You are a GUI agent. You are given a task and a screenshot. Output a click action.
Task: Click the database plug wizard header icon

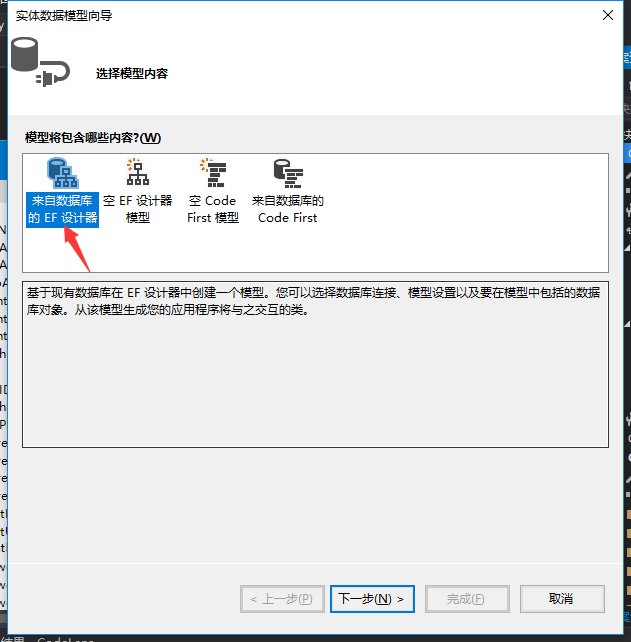coord(40,62)
